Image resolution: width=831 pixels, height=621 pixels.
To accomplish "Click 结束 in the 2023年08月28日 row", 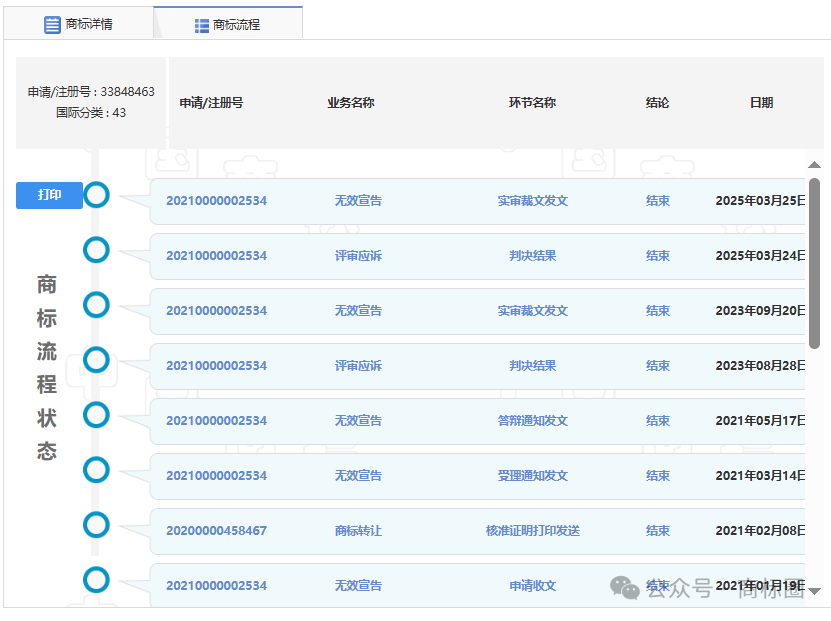I will (658, 366).
